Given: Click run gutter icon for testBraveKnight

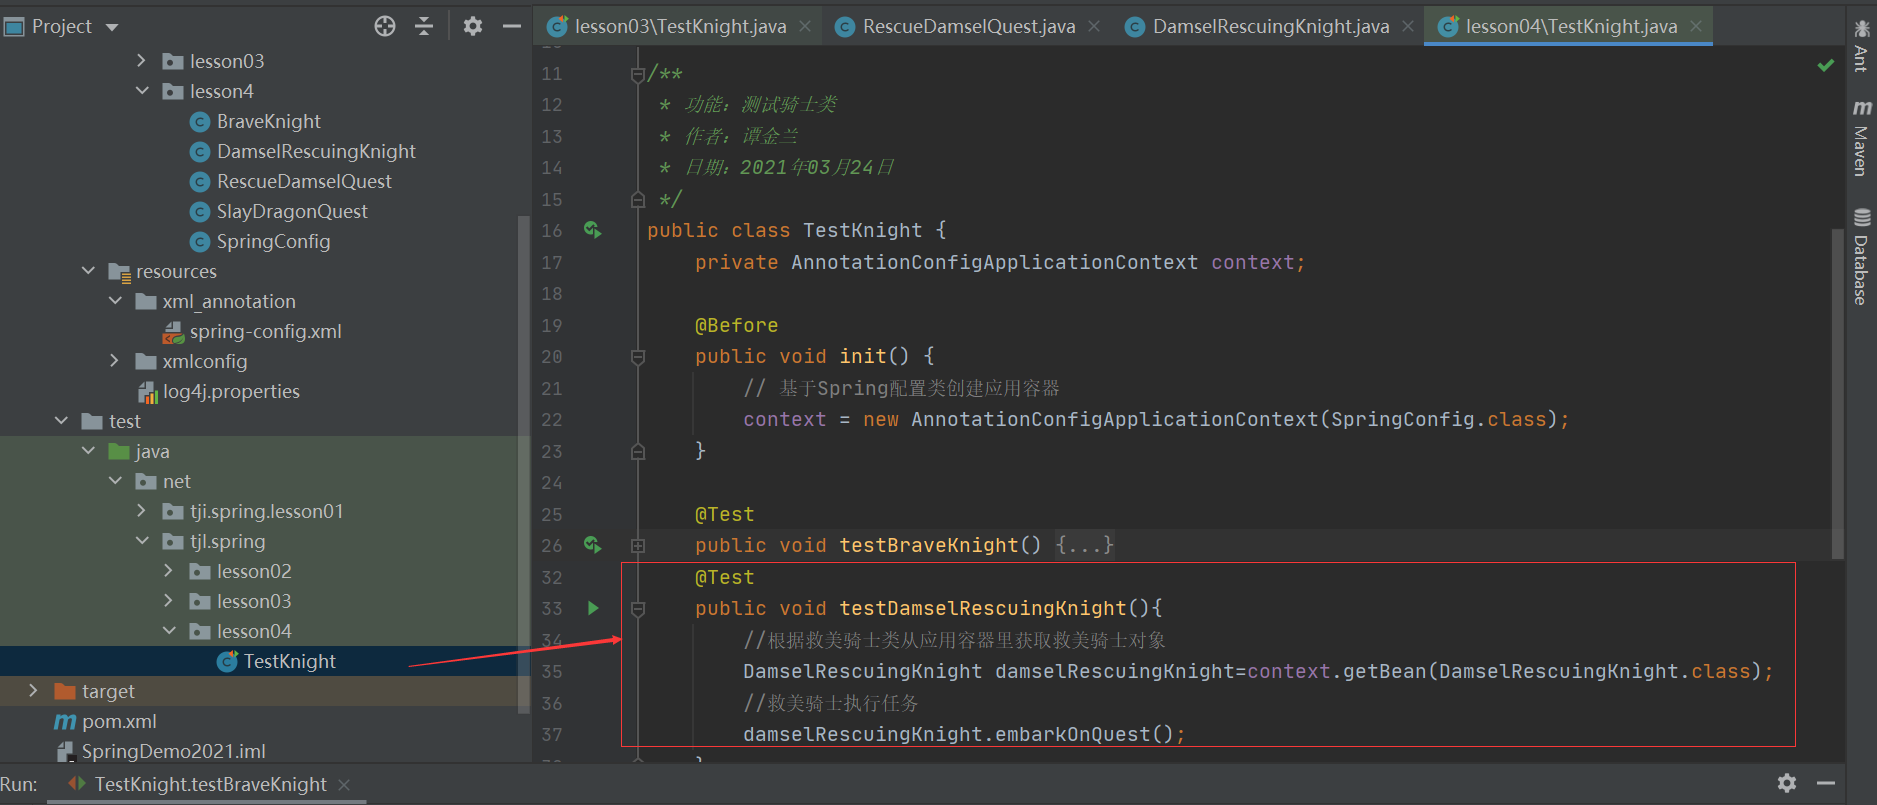Looking at the screenshot, I should click(593, 545).
